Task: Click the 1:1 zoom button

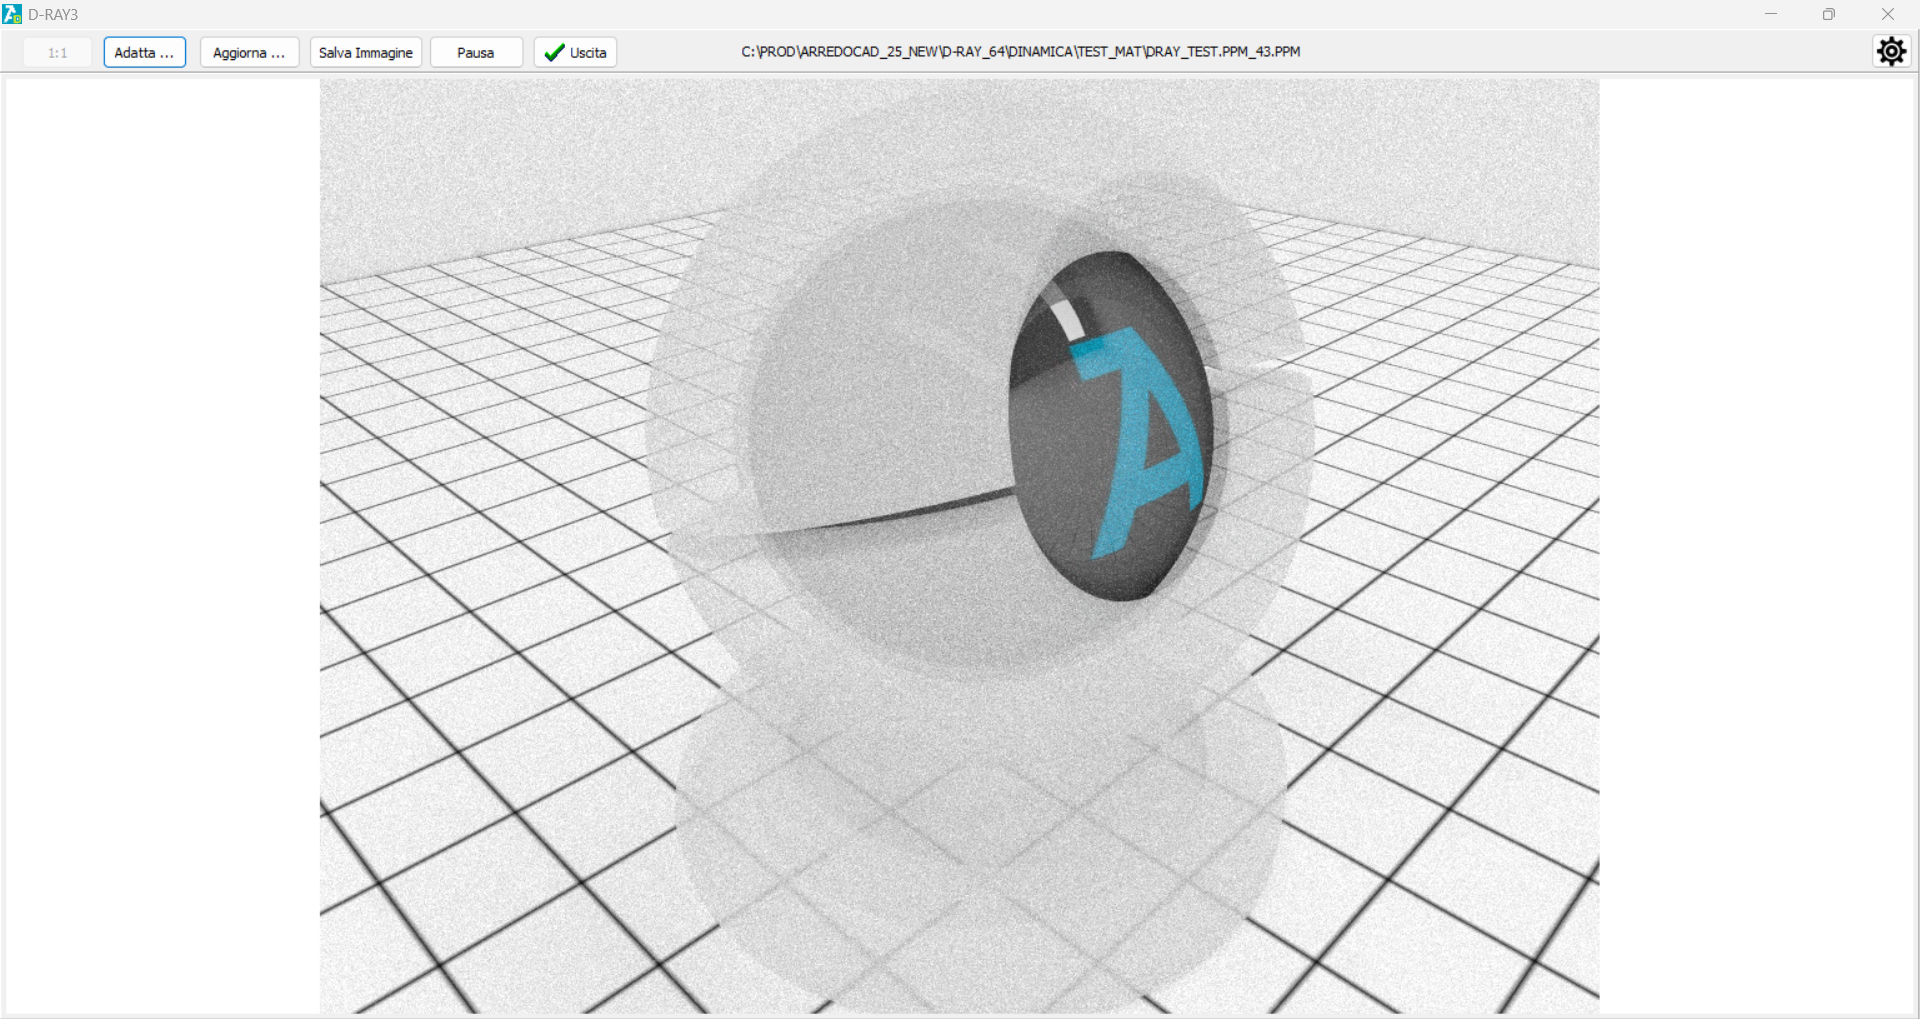Action: (x=58, y=52)
